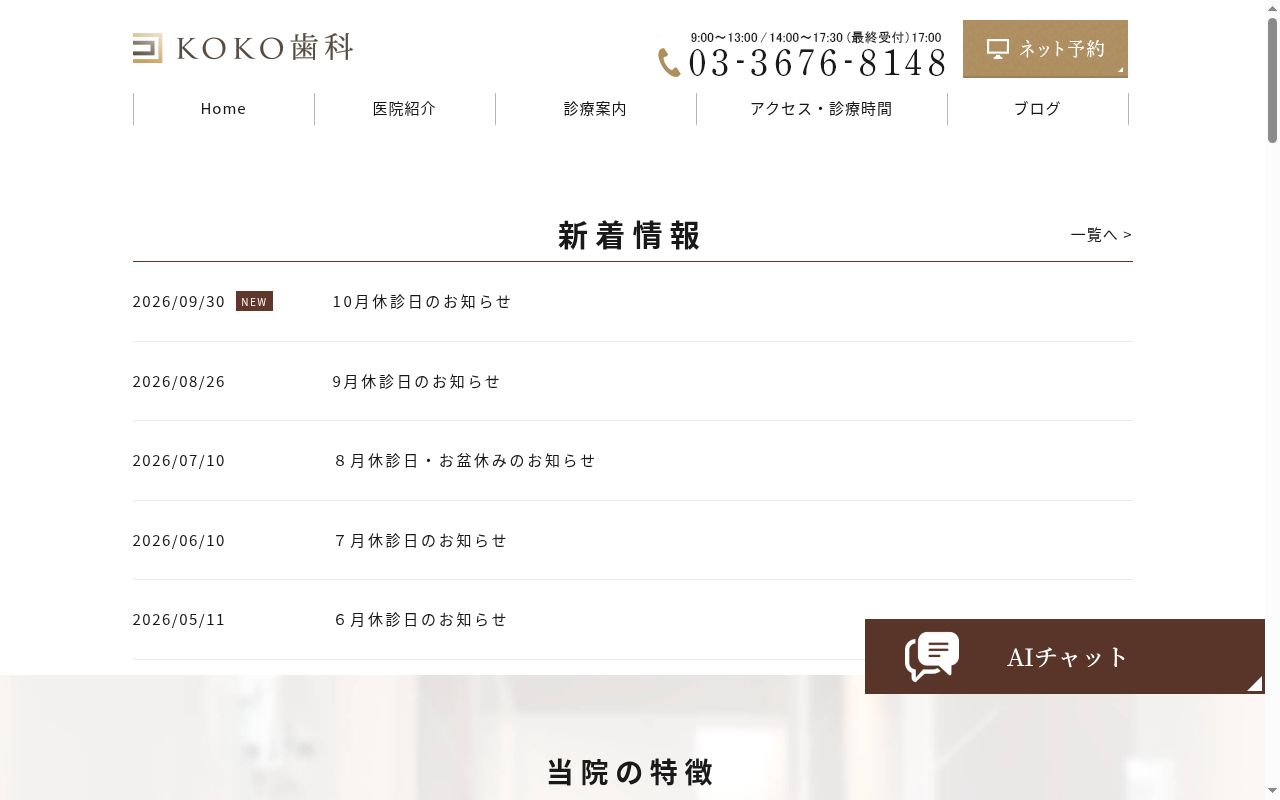1280x800 pixels.
Task: Click the date 2026/05/11
Action: [179, 620]
